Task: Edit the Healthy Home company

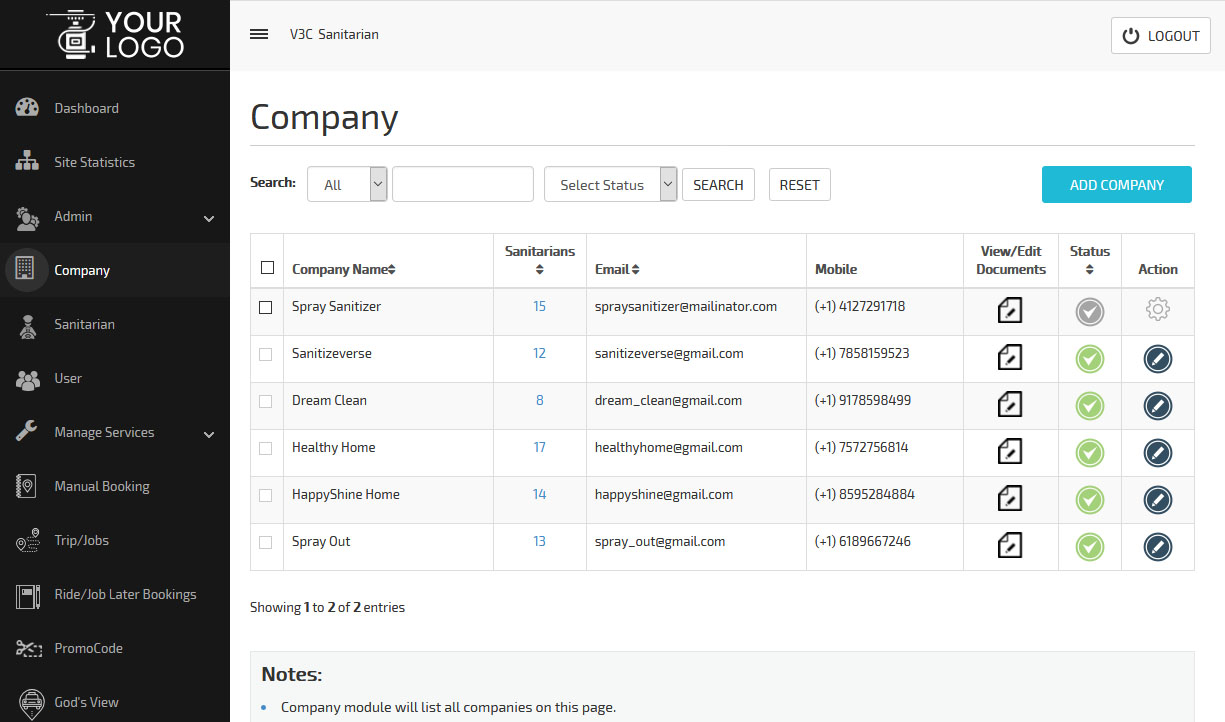Action: [x=1157, y=453]
